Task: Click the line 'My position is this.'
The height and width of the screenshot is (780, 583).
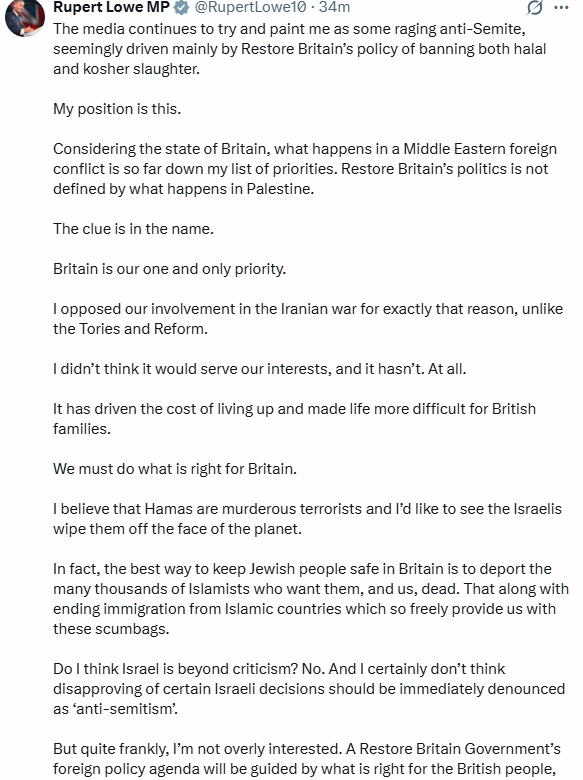Action: tap(117, 109)
